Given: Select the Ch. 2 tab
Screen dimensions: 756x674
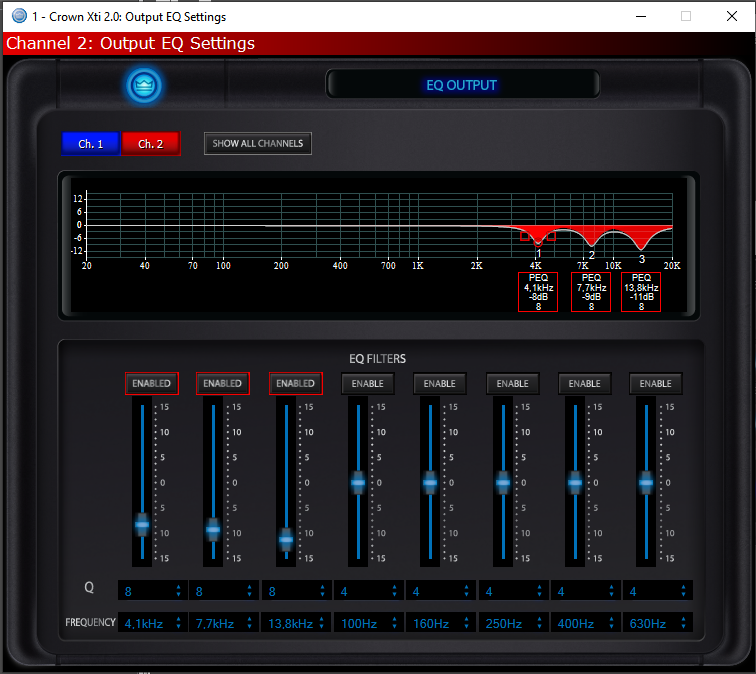Looking at the screenshot, I should coord(150,144).
